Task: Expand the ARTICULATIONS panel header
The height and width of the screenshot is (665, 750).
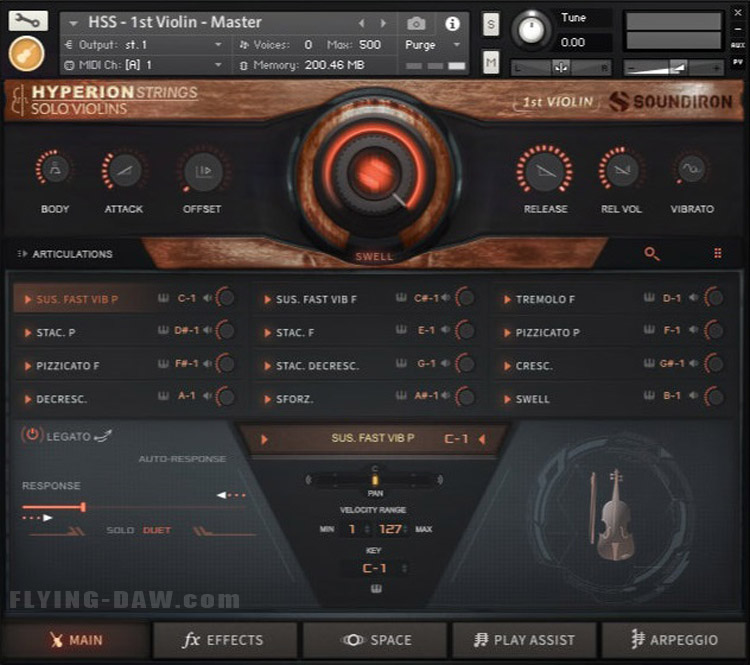Action: click(x=65, y=254)
